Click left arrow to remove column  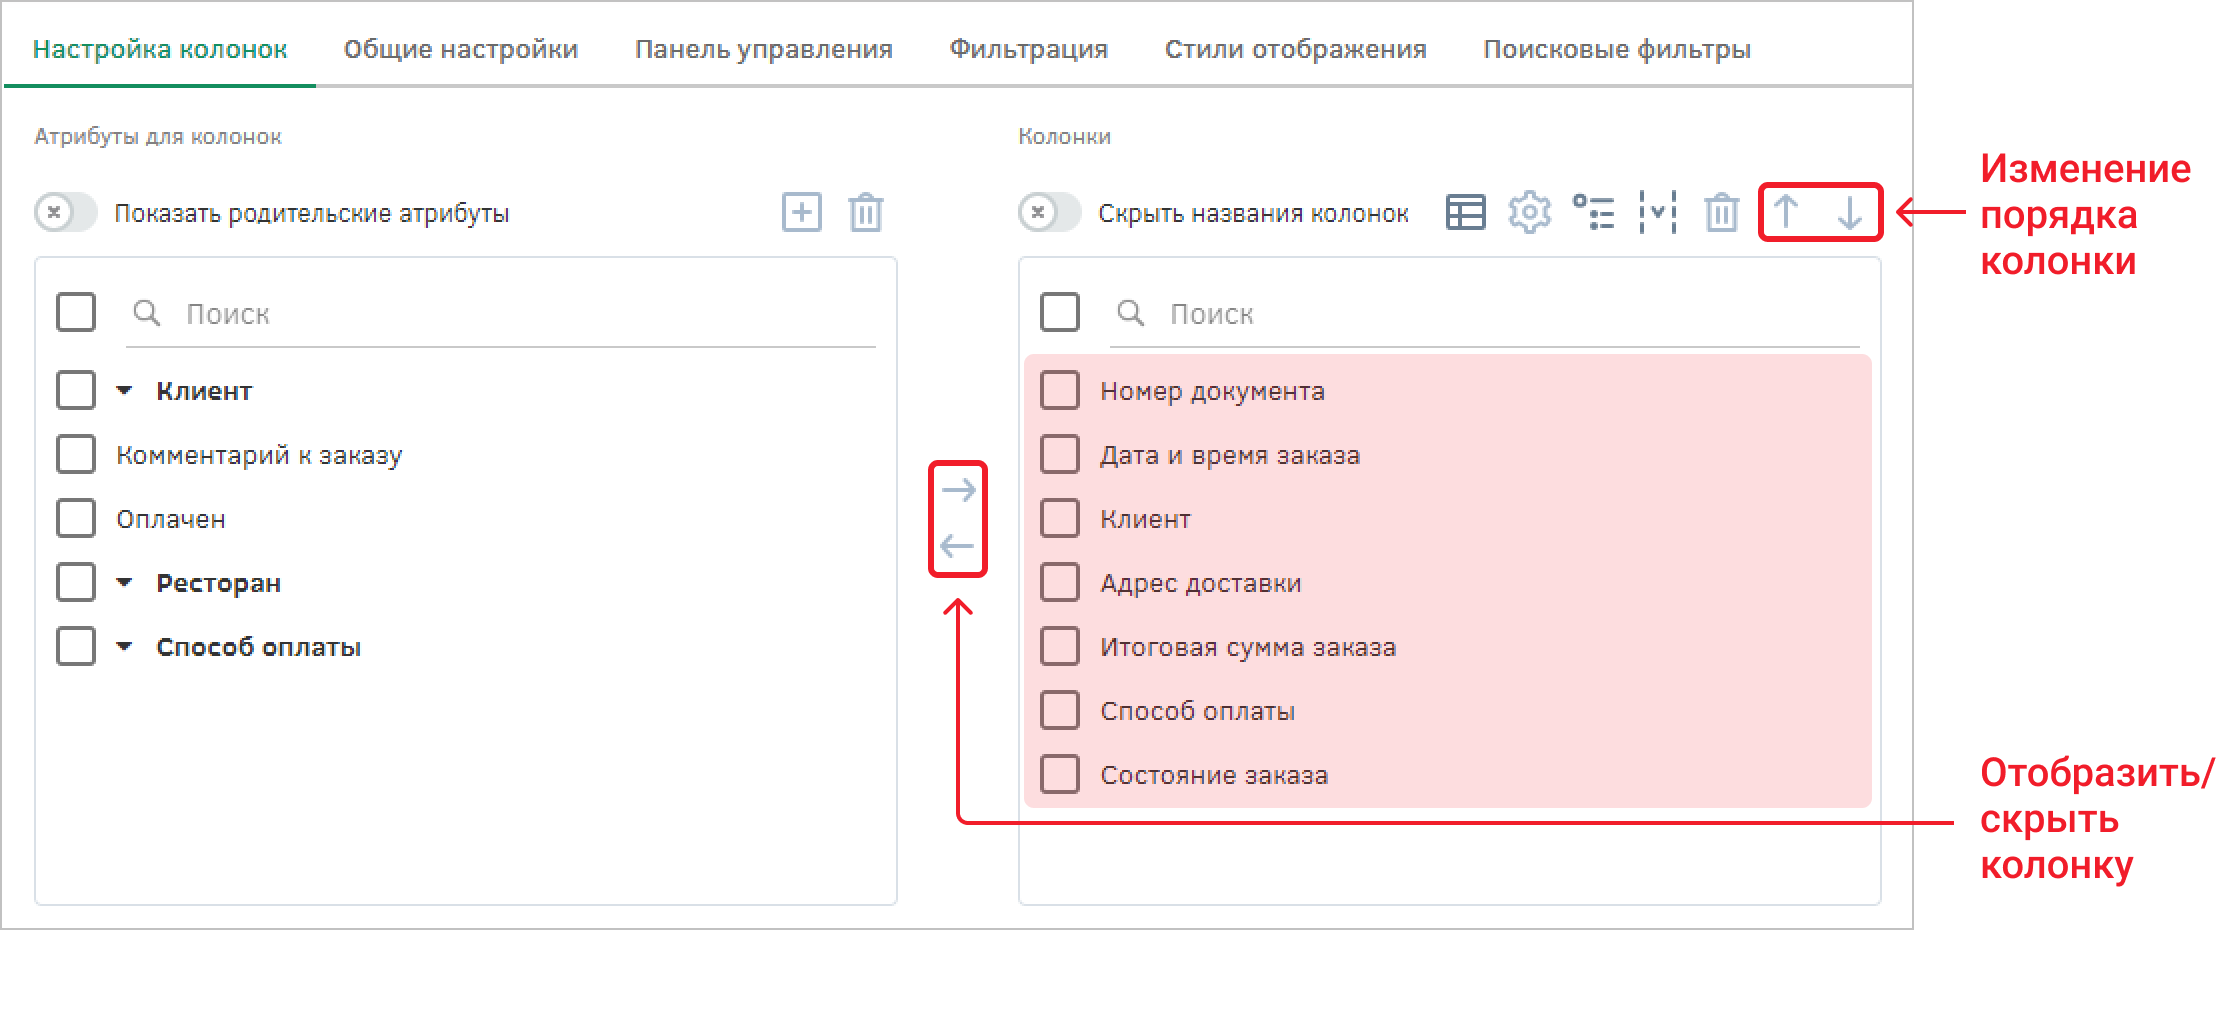(958, 546)
